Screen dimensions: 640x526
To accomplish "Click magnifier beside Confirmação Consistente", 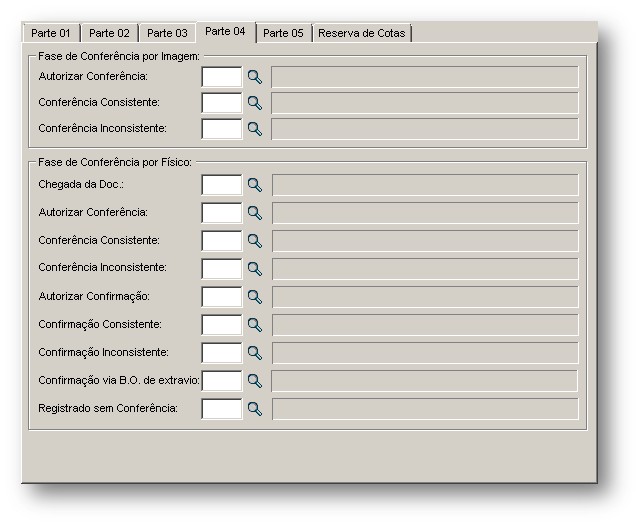I will pos(255,325).
